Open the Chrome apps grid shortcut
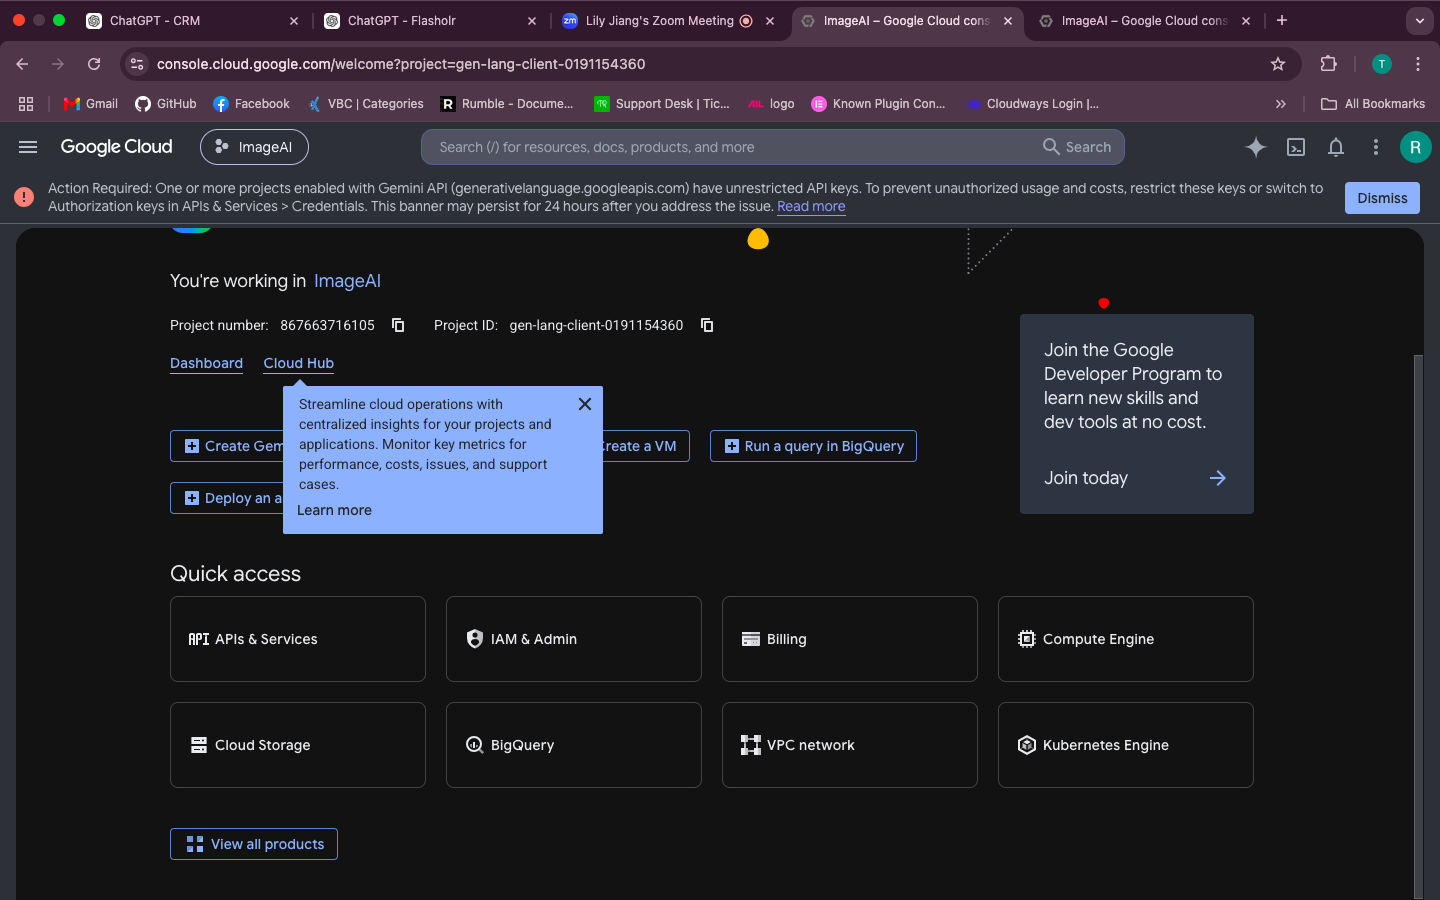Screen dimensions: 1440x900 26,104
